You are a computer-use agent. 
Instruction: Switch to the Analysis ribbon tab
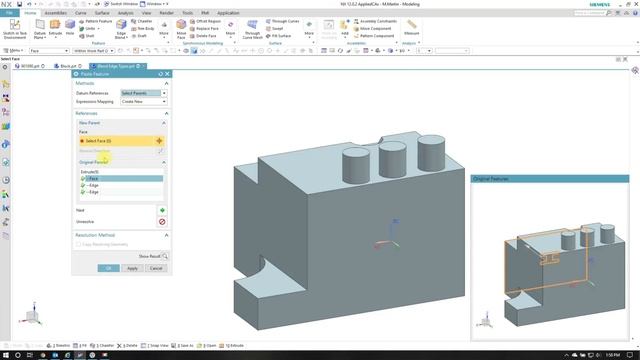click(125, 13)
